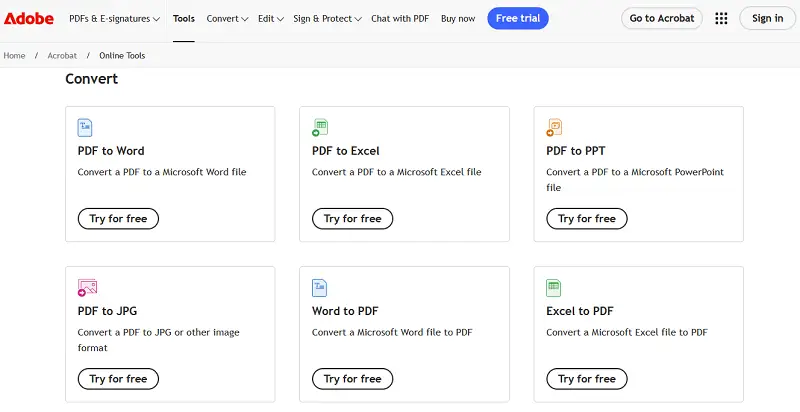Try PDF to Excel for free
Screen dimensions: 800x412
353,219
